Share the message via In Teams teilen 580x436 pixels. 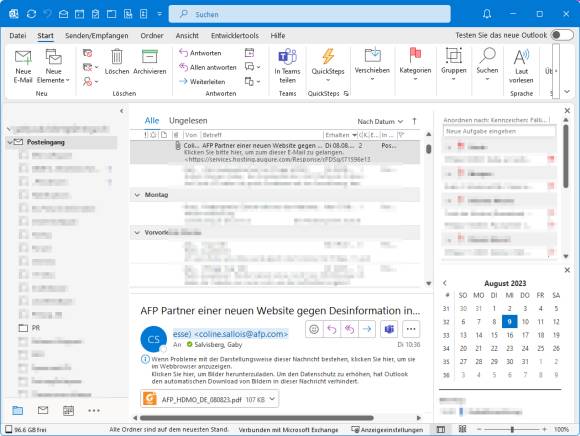287,67
